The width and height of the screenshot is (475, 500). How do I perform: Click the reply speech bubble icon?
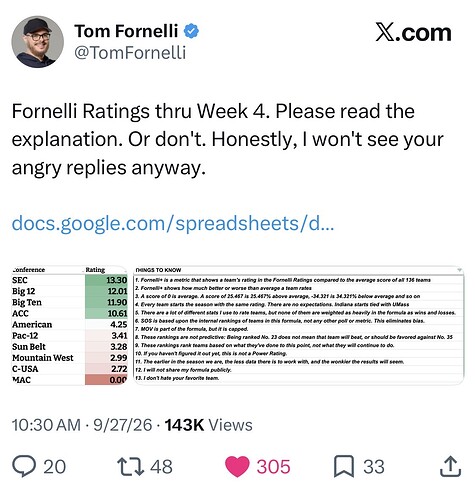24,466
